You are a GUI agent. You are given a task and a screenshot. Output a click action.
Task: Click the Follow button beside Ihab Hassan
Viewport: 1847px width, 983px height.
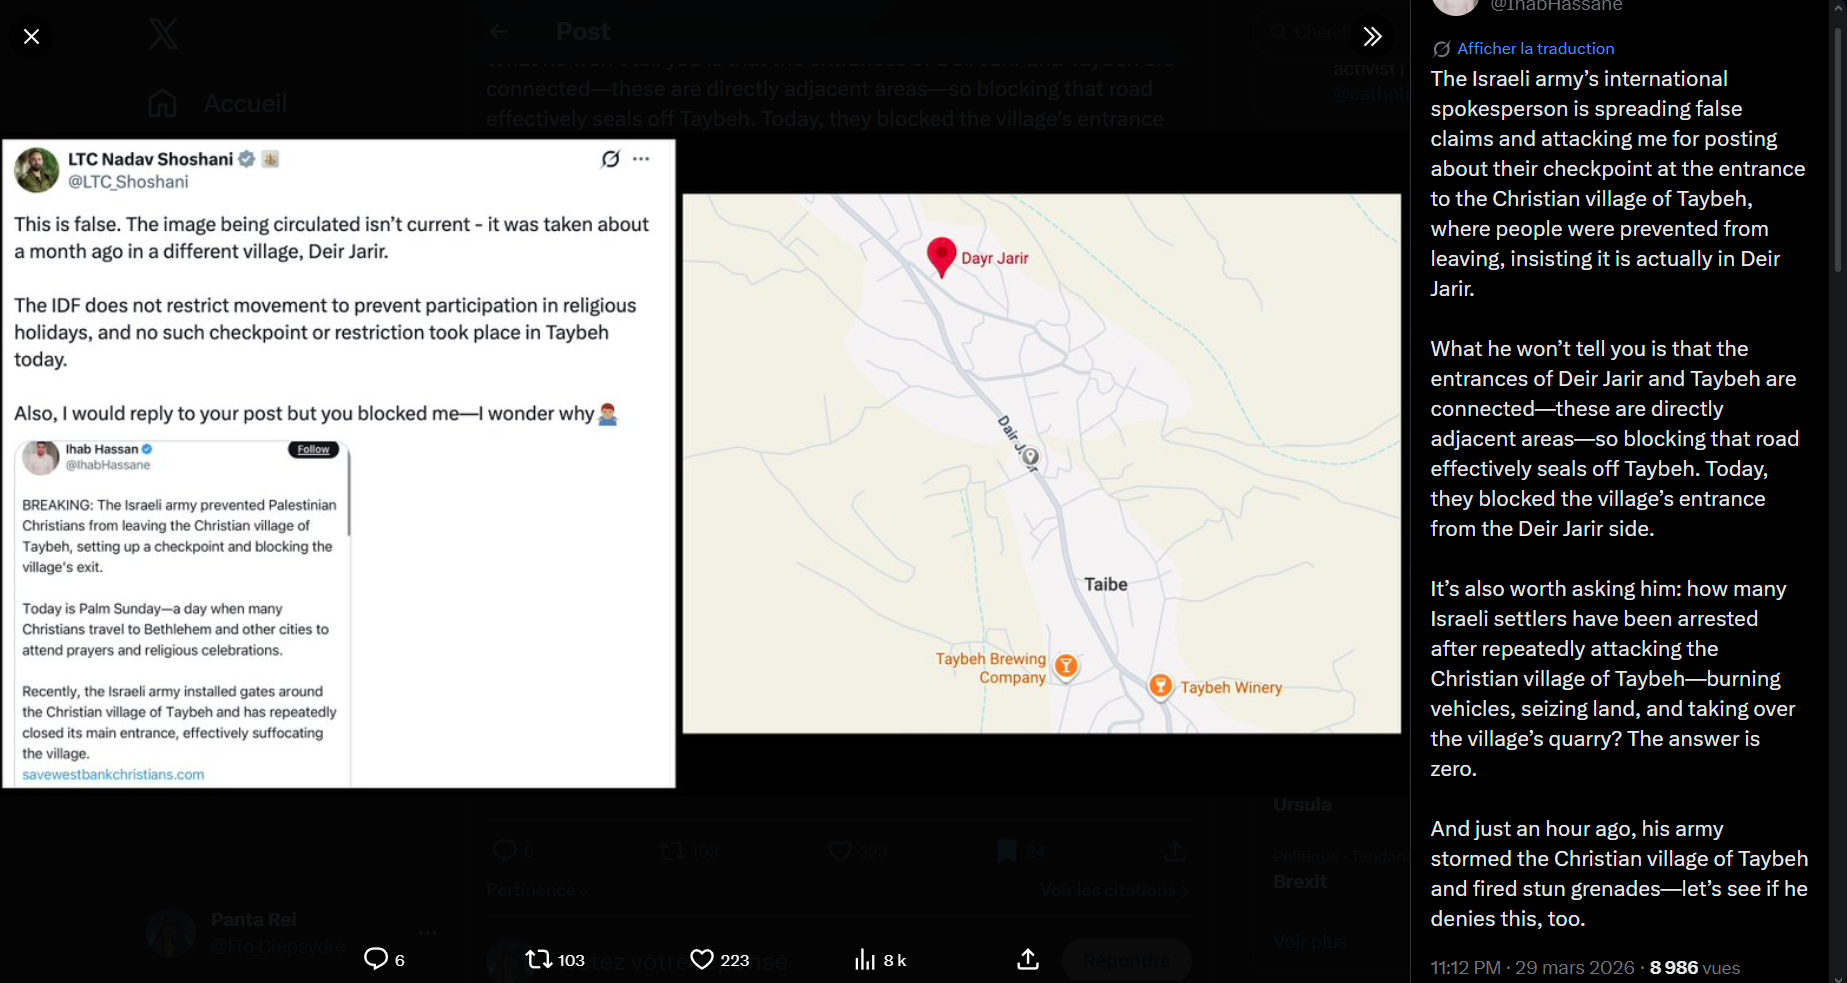click(313, 450)
